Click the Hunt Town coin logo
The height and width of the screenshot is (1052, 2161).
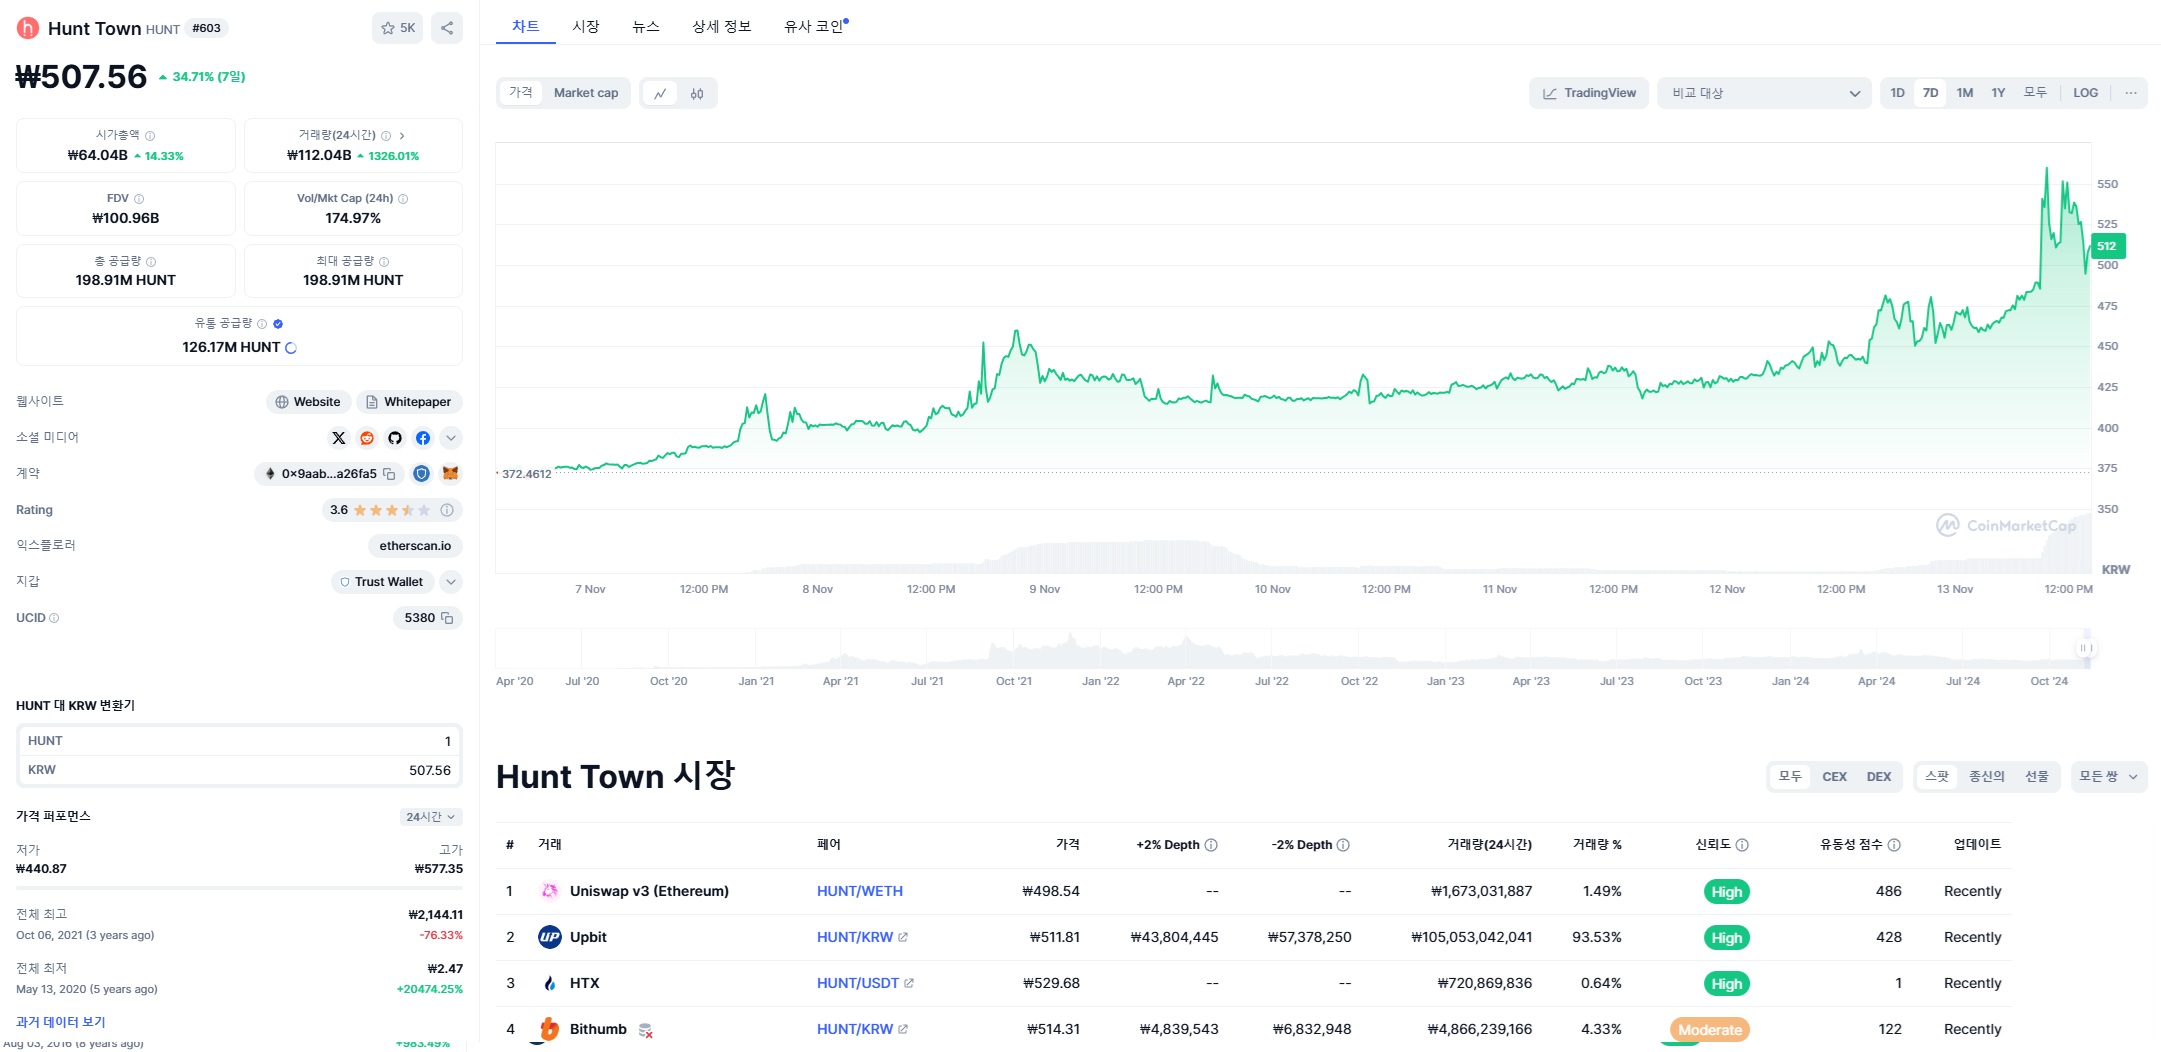[x=28, y=28]
